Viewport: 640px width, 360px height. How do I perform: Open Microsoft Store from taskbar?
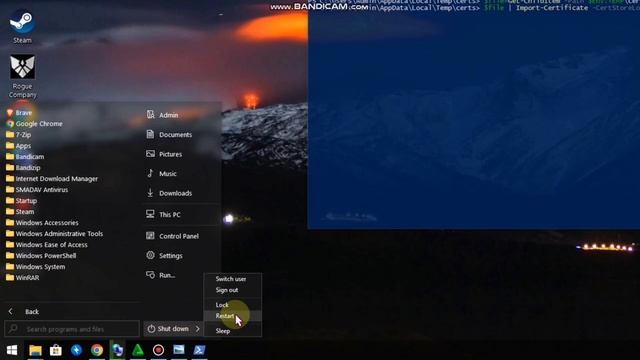pyautogui.click(x=56, y=350)
